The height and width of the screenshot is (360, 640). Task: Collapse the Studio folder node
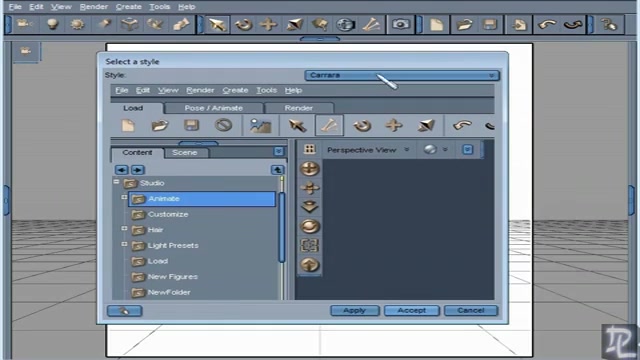(116, 182)
